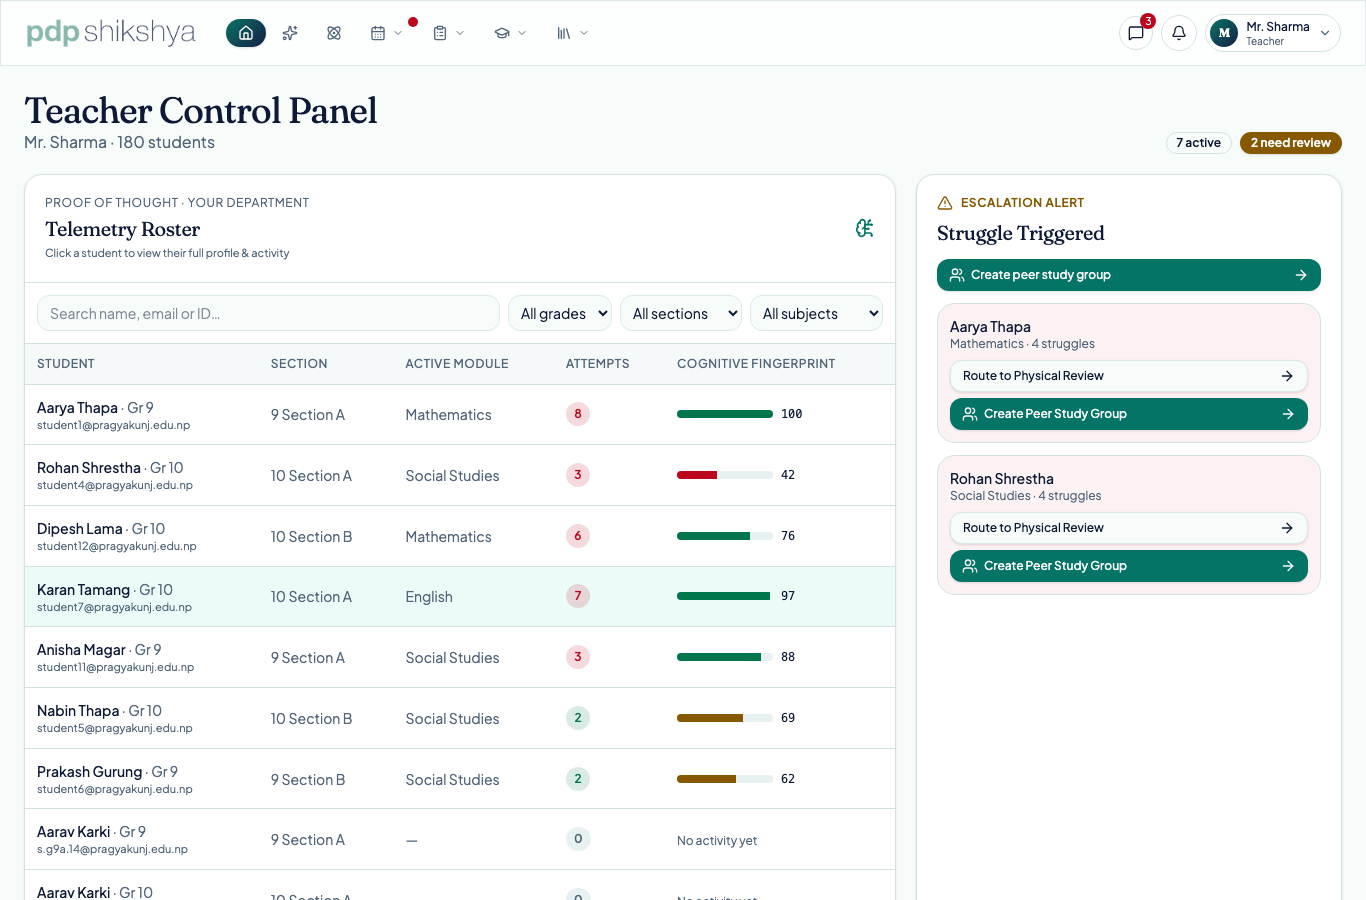This screenshot has height=900, width=1366.
Task: Open Aarav Karki Gr 9 profile row
Action: [460, 839]
